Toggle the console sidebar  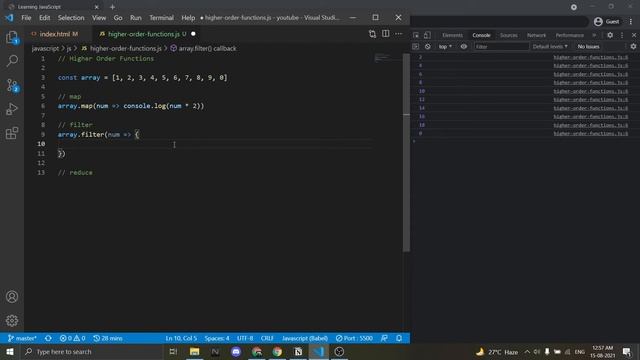pyautogui.click(x=416, y=47)
